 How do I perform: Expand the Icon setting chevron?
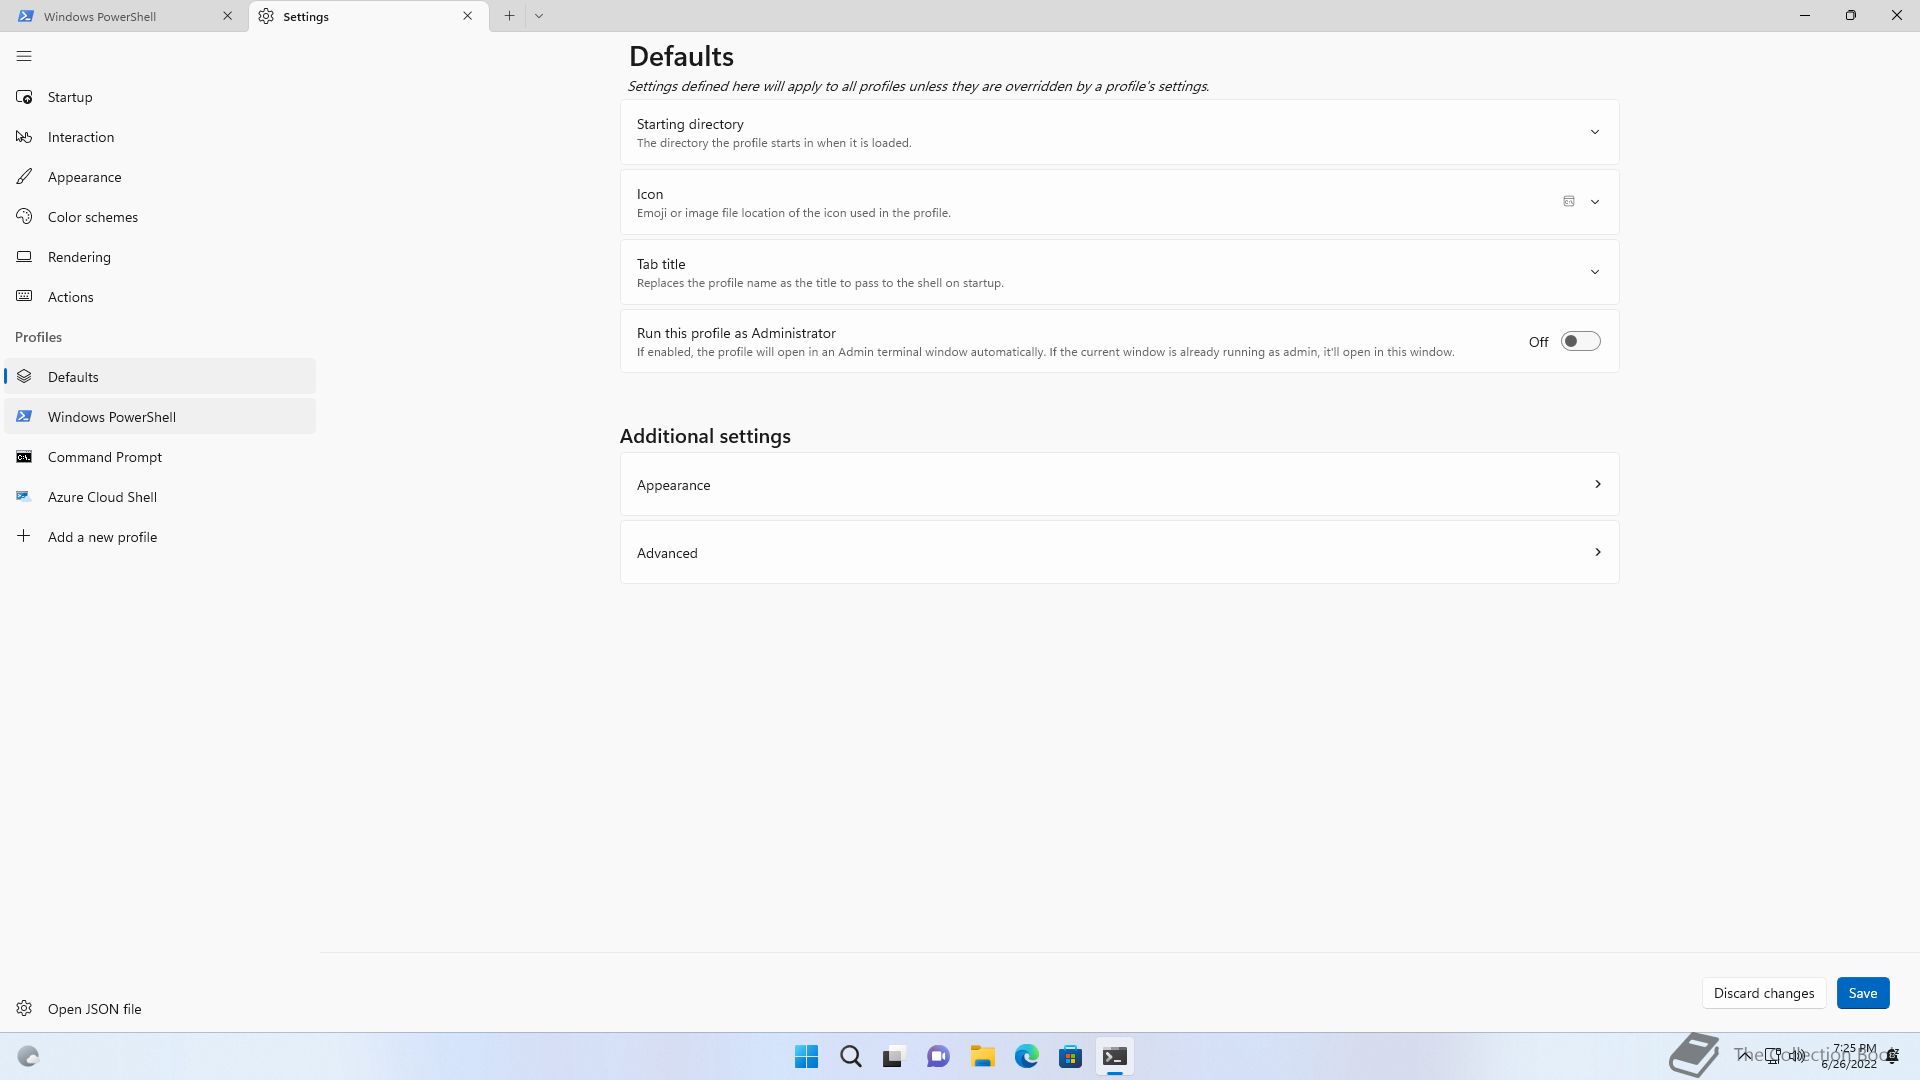(1595, 202)
